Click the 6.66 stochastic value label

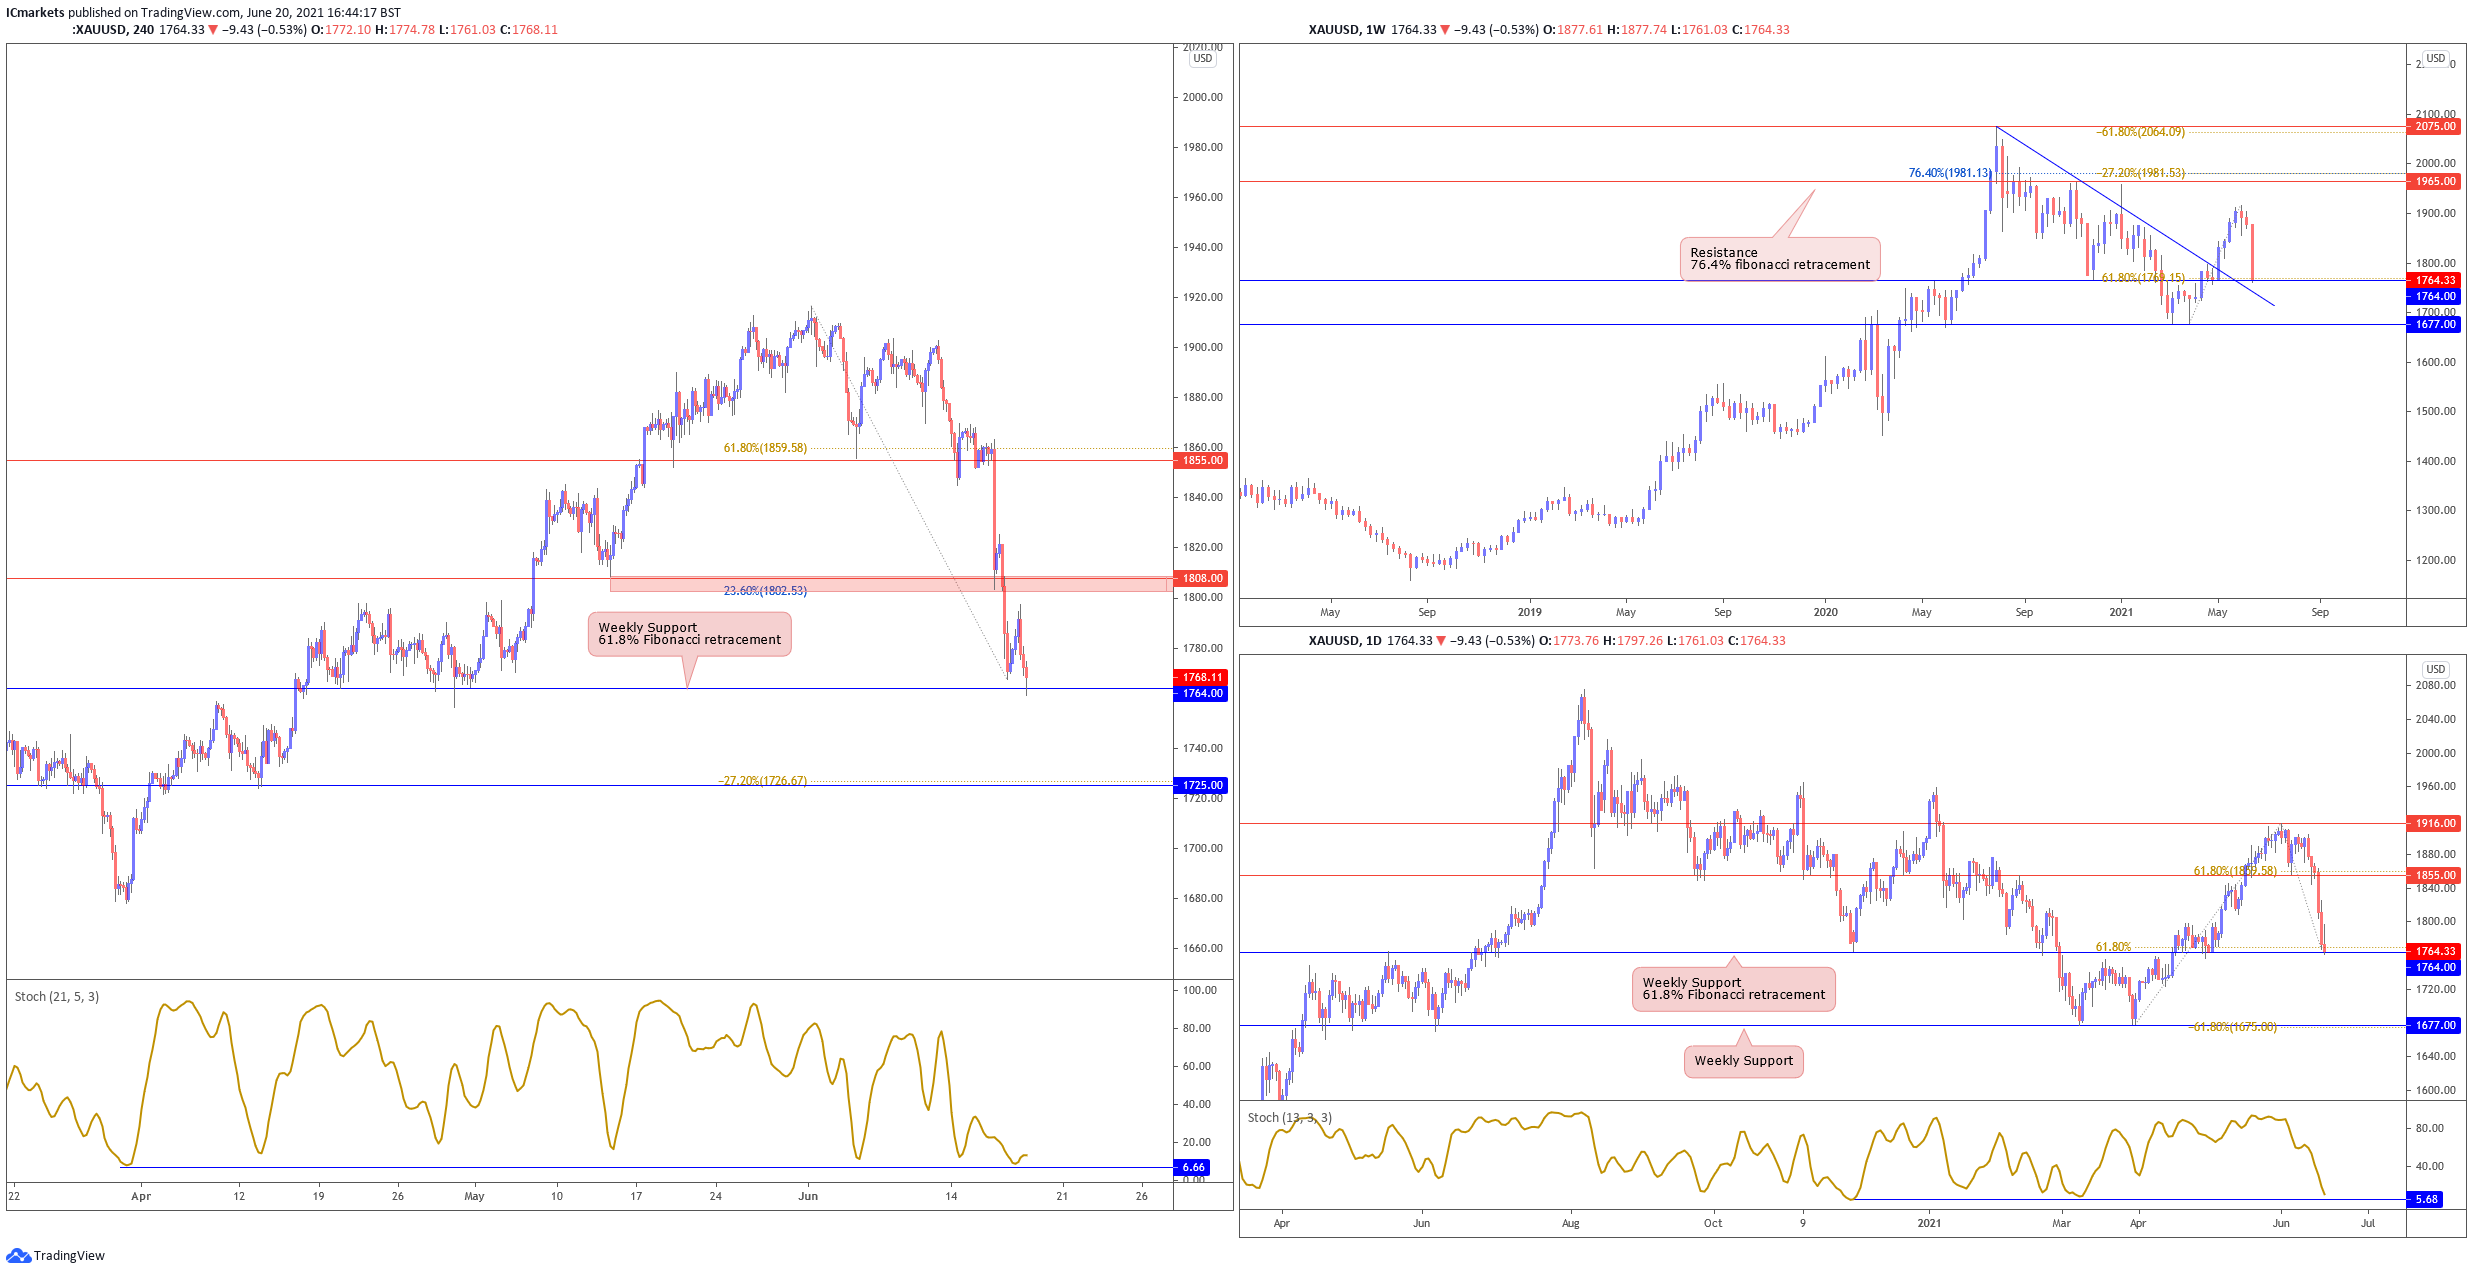pos(1194,1167)
